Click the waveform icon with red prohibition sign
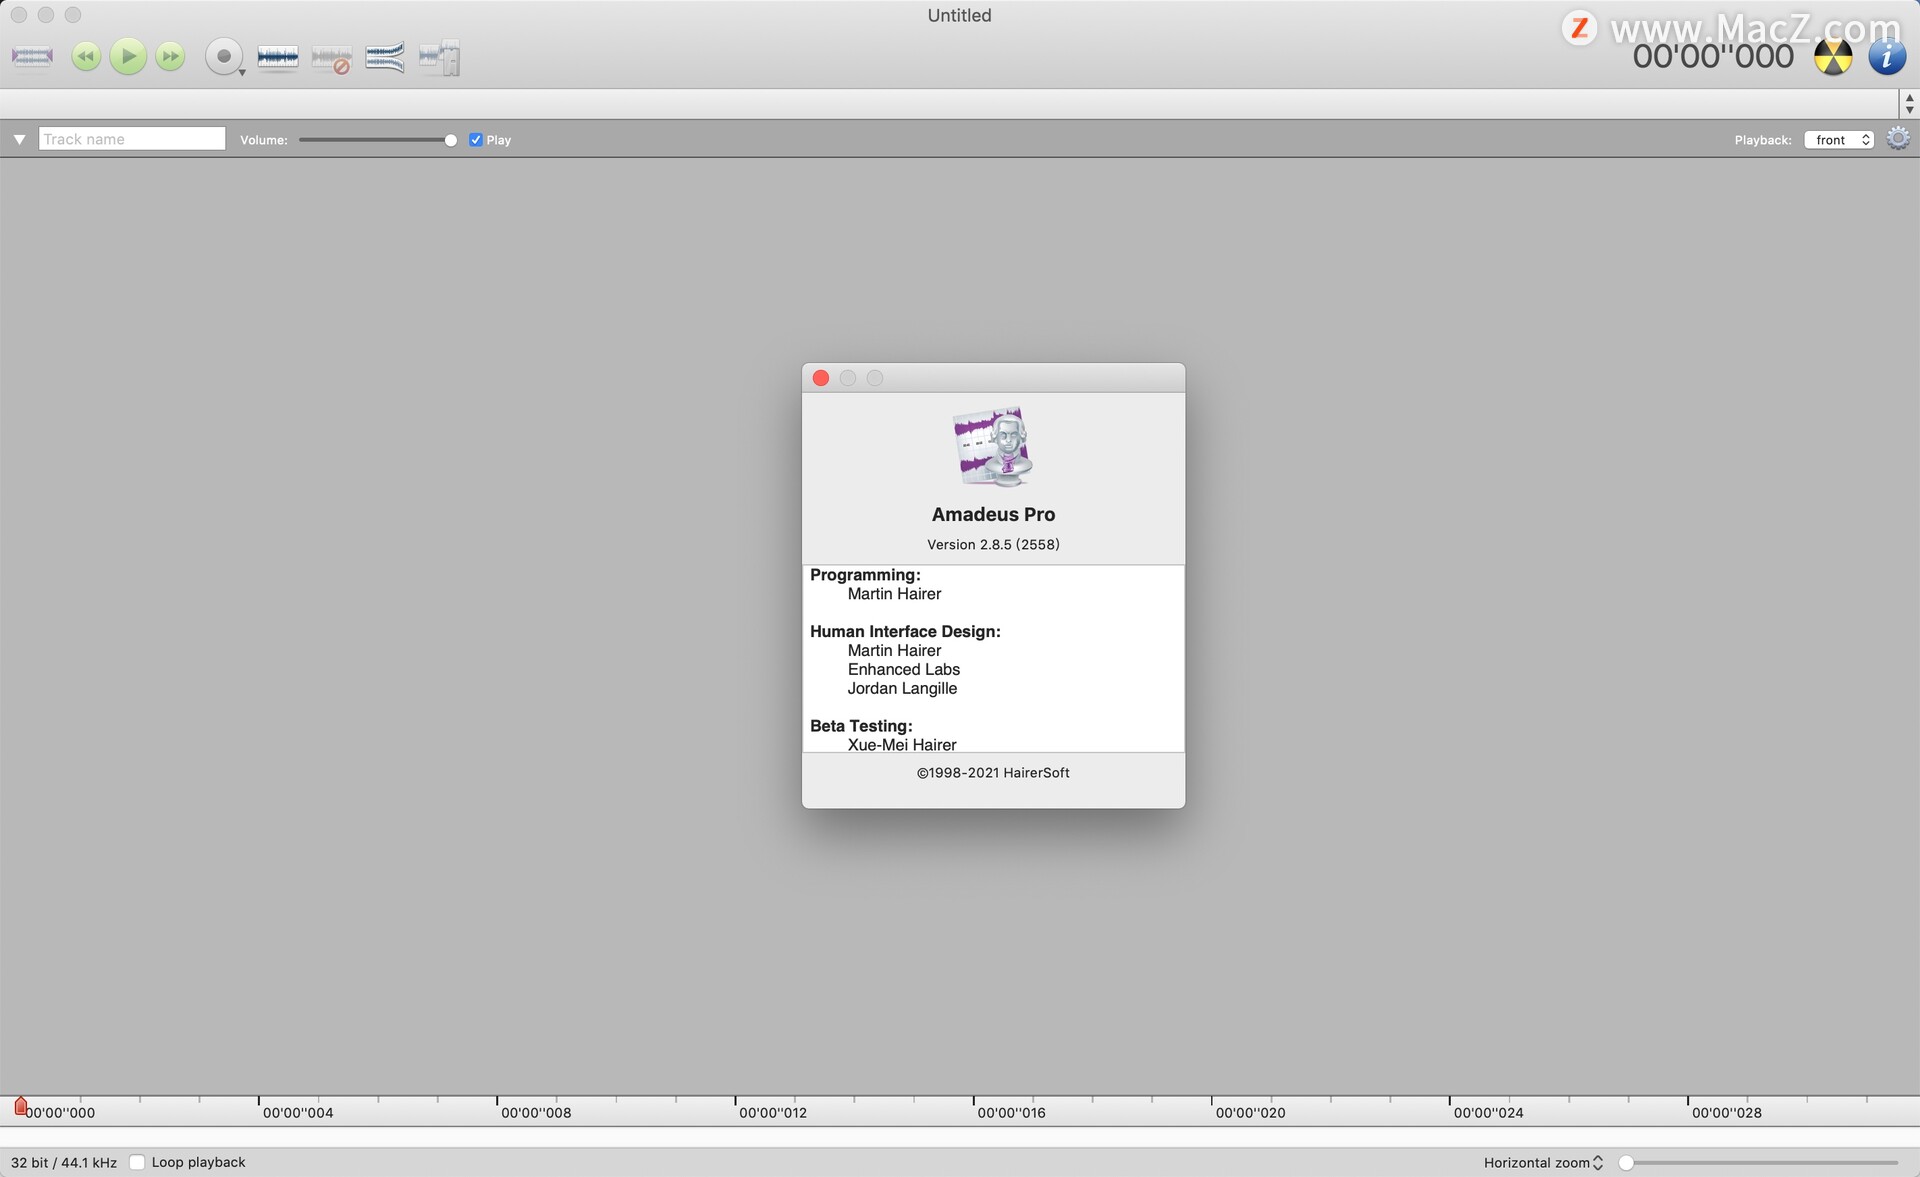This screenshot has width=1920, height=1177. pos(332,59)
